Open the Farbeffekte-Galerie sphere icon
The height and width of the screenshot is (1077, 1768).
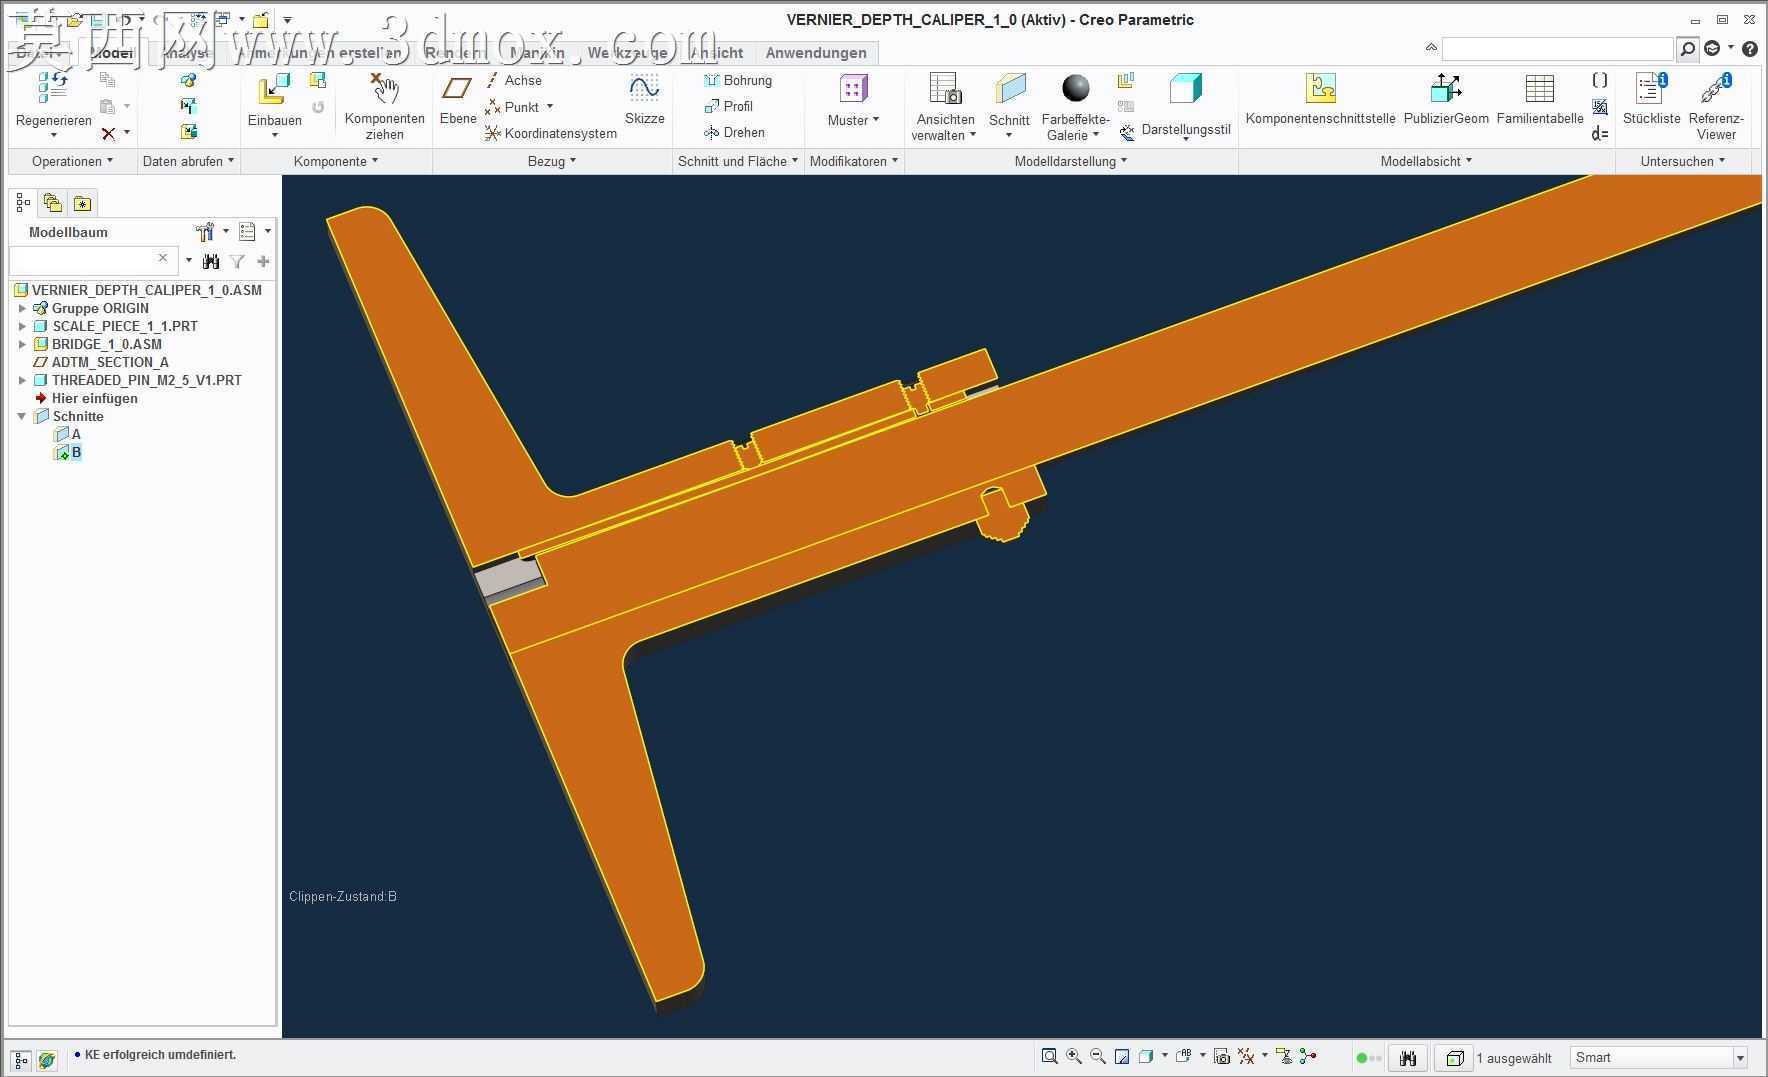[x=1076, y=88]
